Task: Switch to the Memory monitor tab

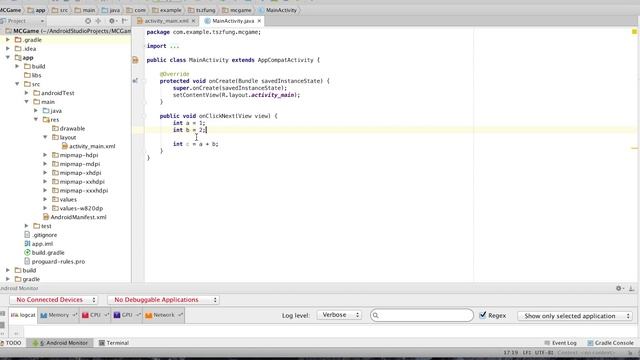Action: click(58, 315)
